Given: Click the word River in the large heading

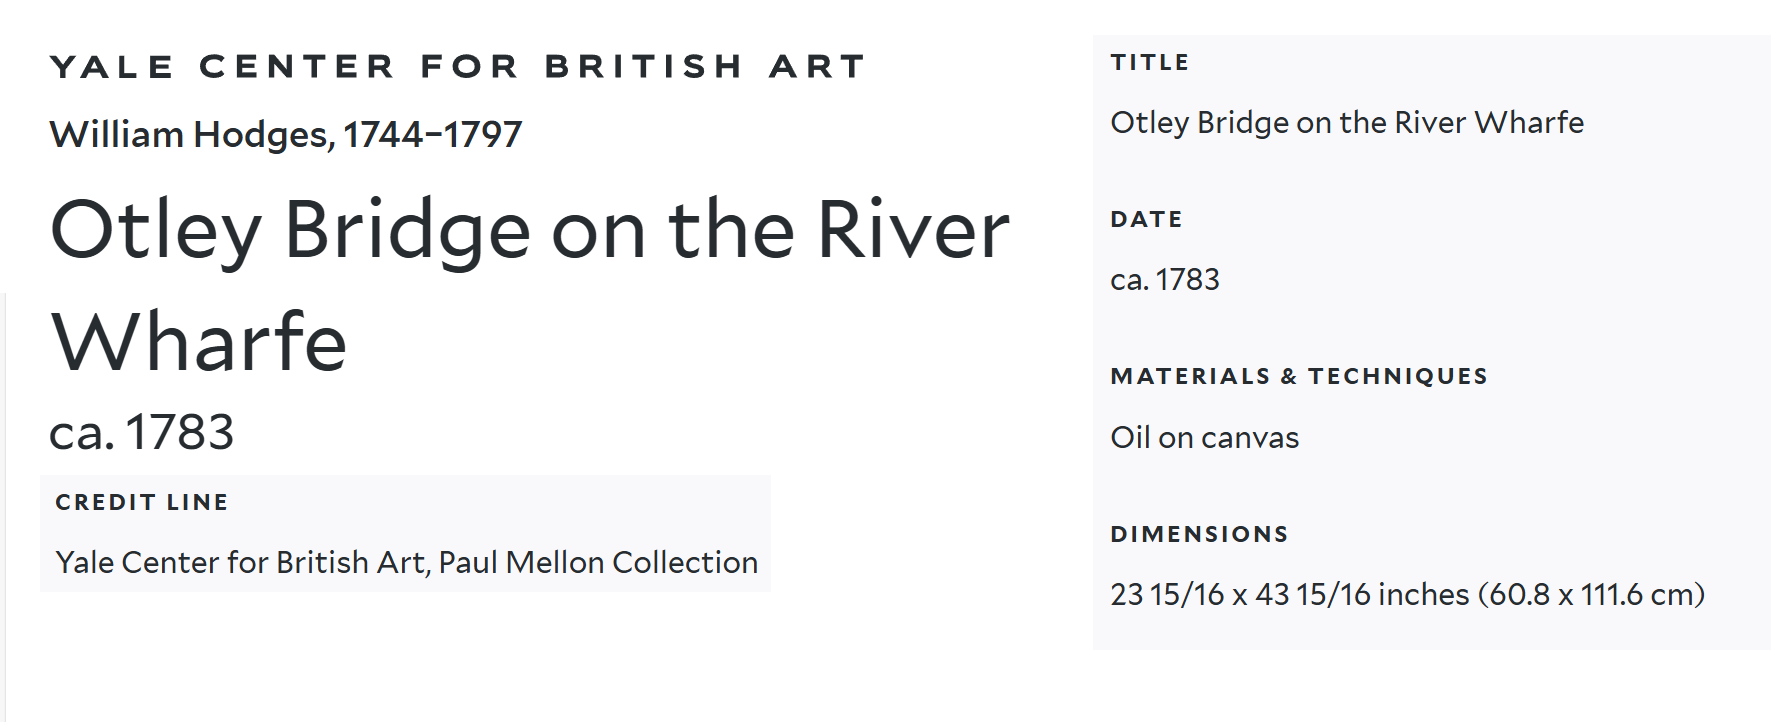Looking at the screenshot, I should (913, 230).
